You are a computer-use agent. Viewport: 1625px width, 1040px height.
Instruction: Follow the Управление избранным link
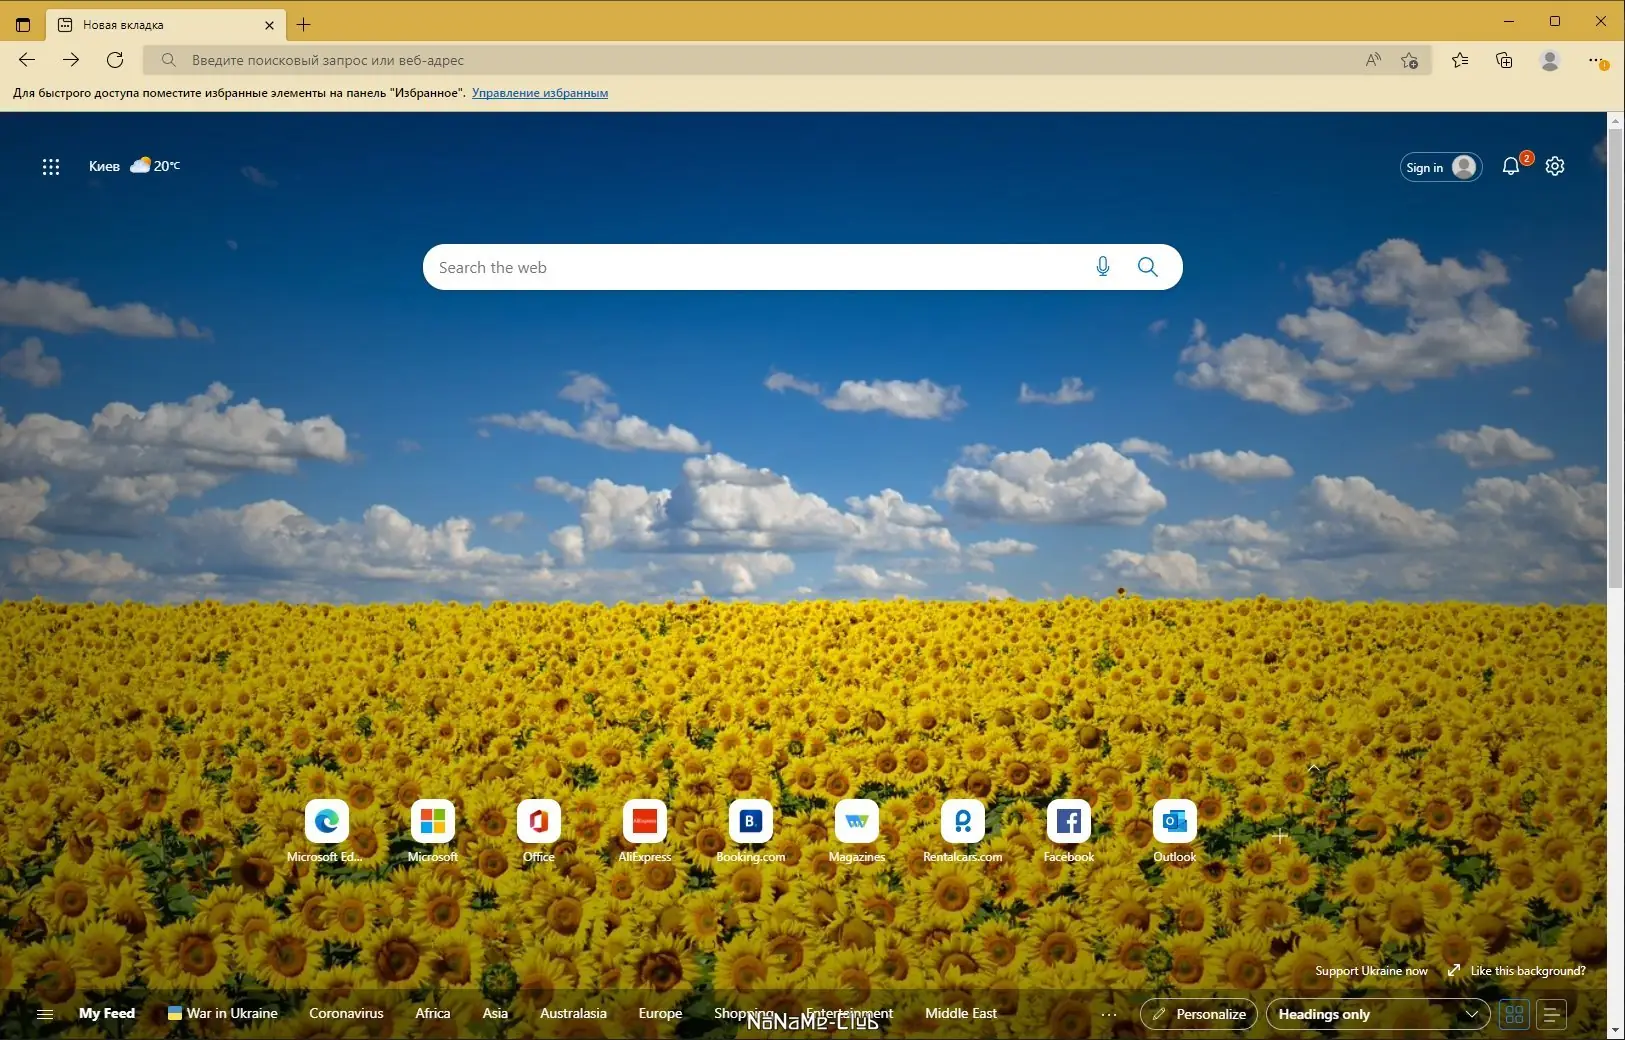coord(540,93)
